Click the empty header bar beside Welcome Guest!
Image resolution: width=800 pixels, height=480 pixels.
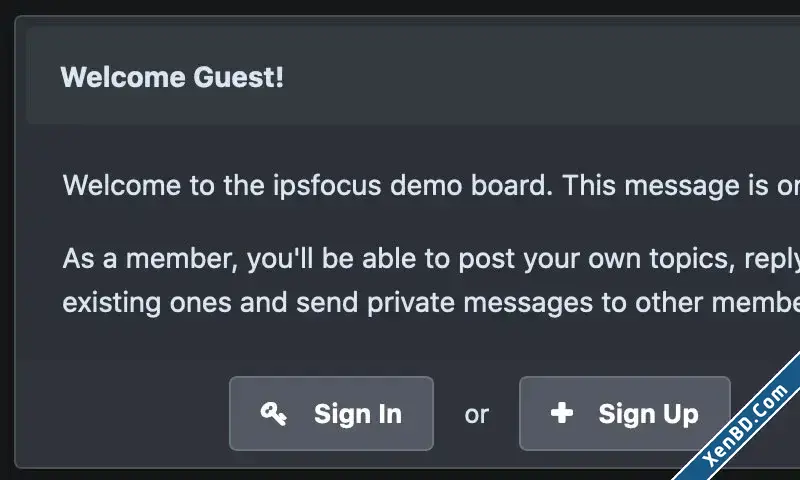pyautogui.click(x=541, y=77)
